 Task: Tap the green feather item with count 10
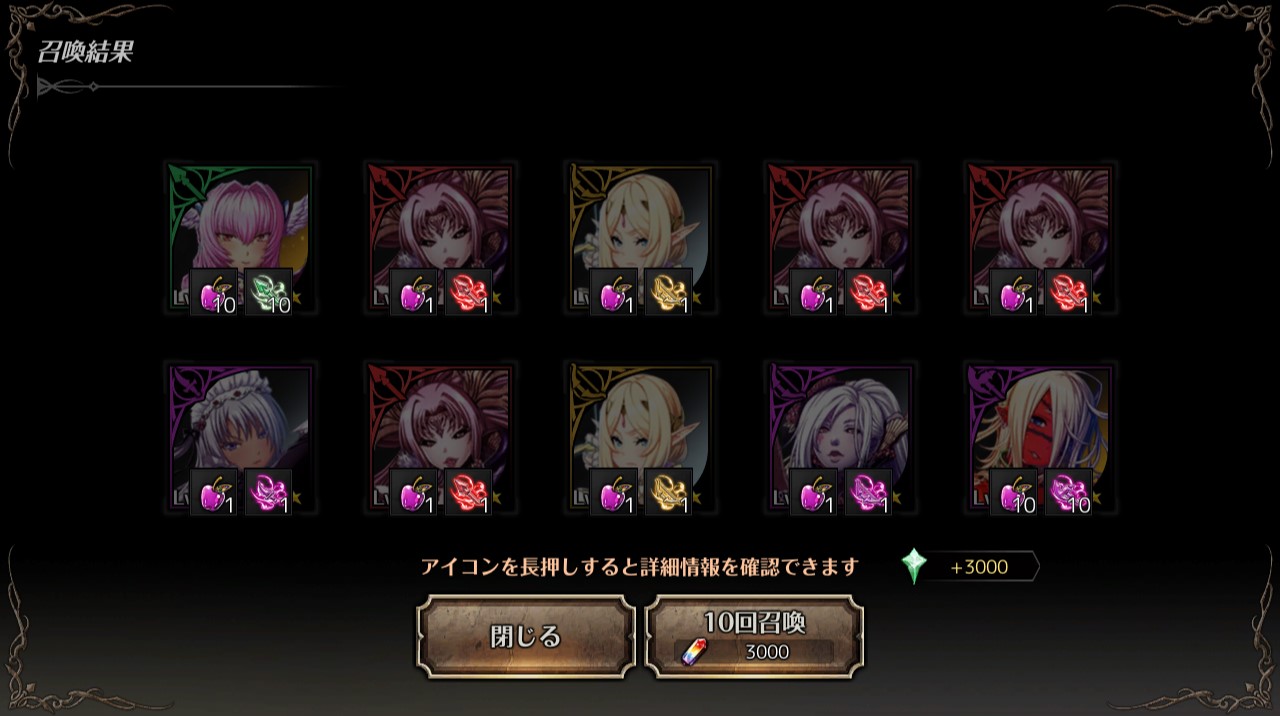tap(269, 292)
